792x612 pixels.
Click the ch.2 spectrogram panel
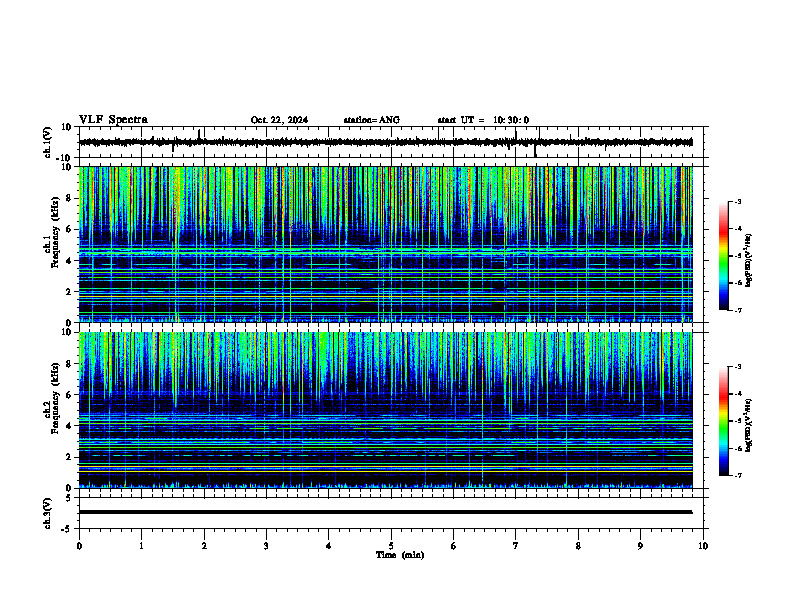click(x=386, y=410)
